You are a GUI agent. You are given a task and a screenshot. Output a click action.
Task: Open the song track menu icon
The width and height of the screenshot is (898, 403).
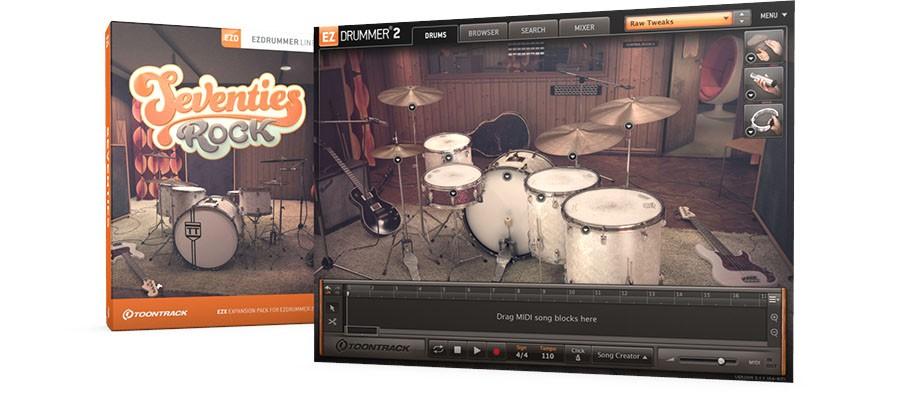[773, 299]
